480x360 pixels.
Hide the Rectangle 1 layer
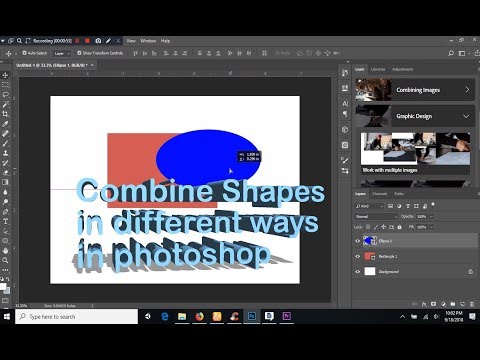tap(358, 256)
